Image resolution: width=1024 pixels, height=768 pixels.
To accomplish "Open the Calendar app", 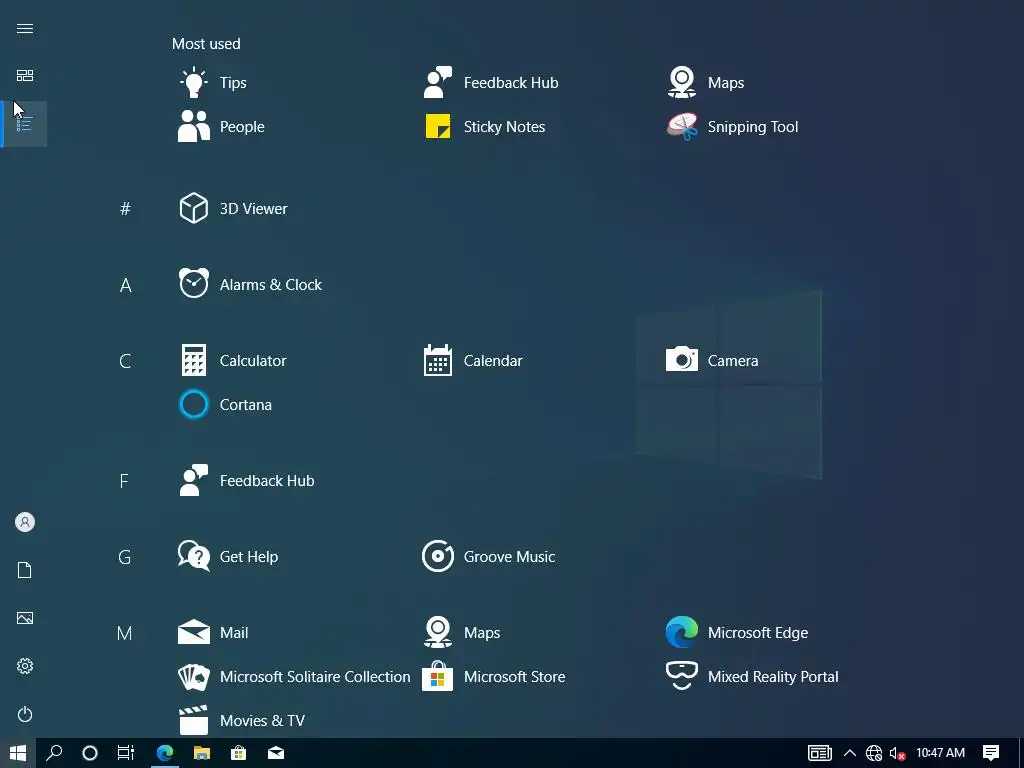I will [473, 360].
